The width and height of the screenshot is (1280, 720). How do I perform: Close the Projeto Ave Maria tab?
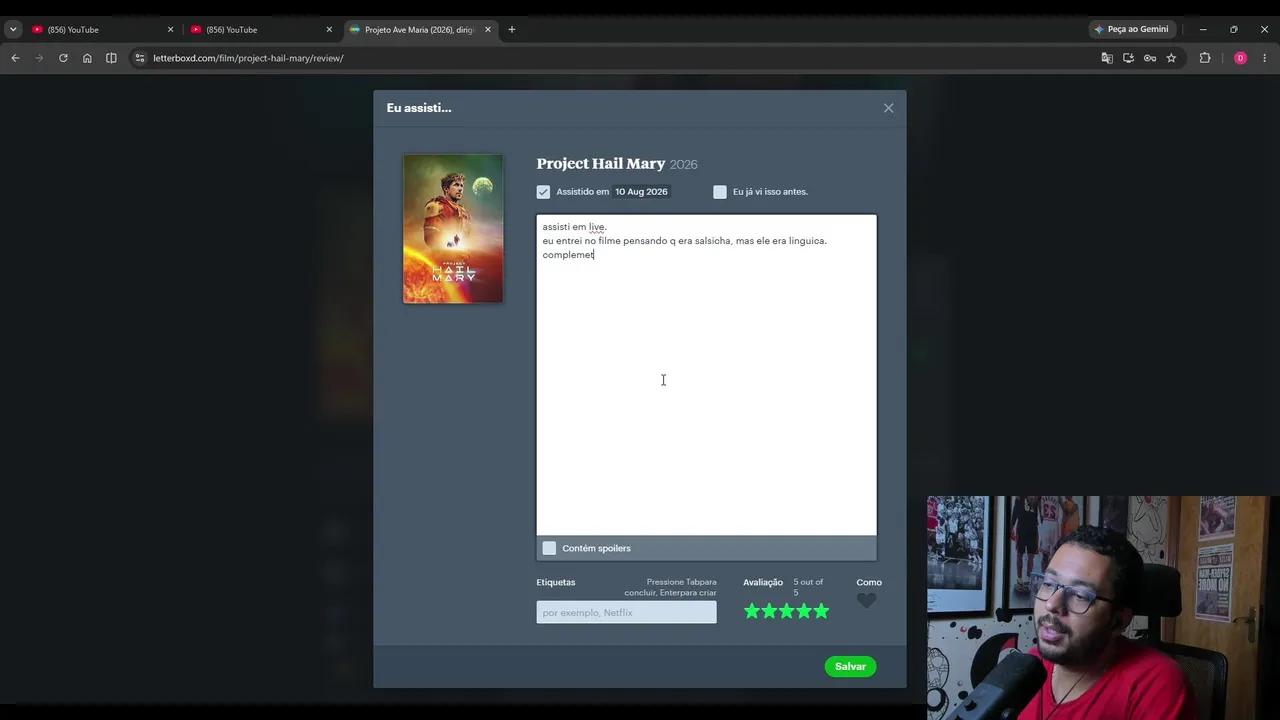[488, 29]
